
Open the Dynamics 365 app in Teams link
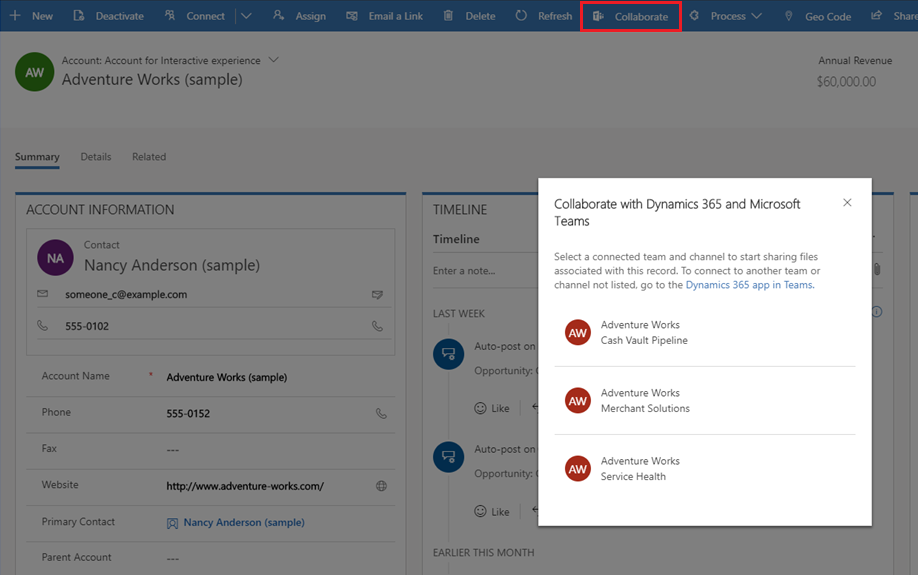pos(749,285)
